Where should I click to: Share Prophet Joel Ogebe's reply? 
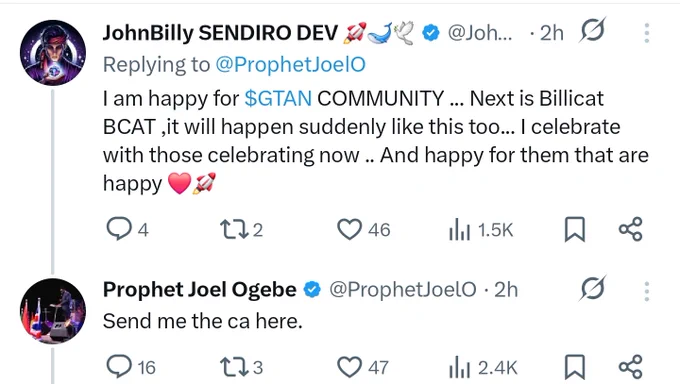(x=630, y=367)
